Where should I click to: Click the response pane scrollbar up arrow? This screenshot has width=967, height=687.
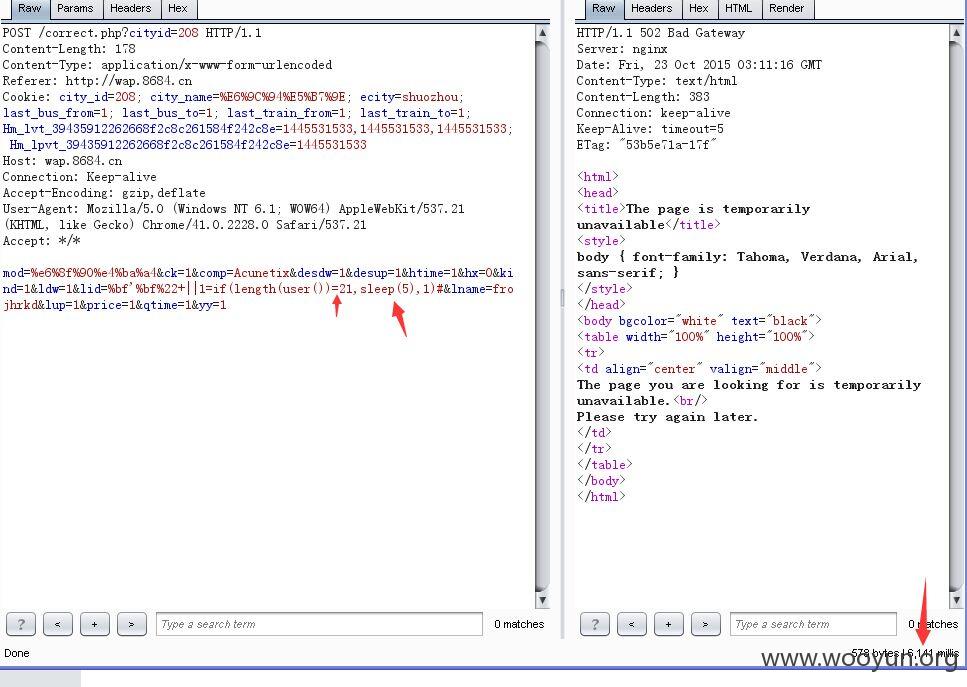tap(956, 33)
